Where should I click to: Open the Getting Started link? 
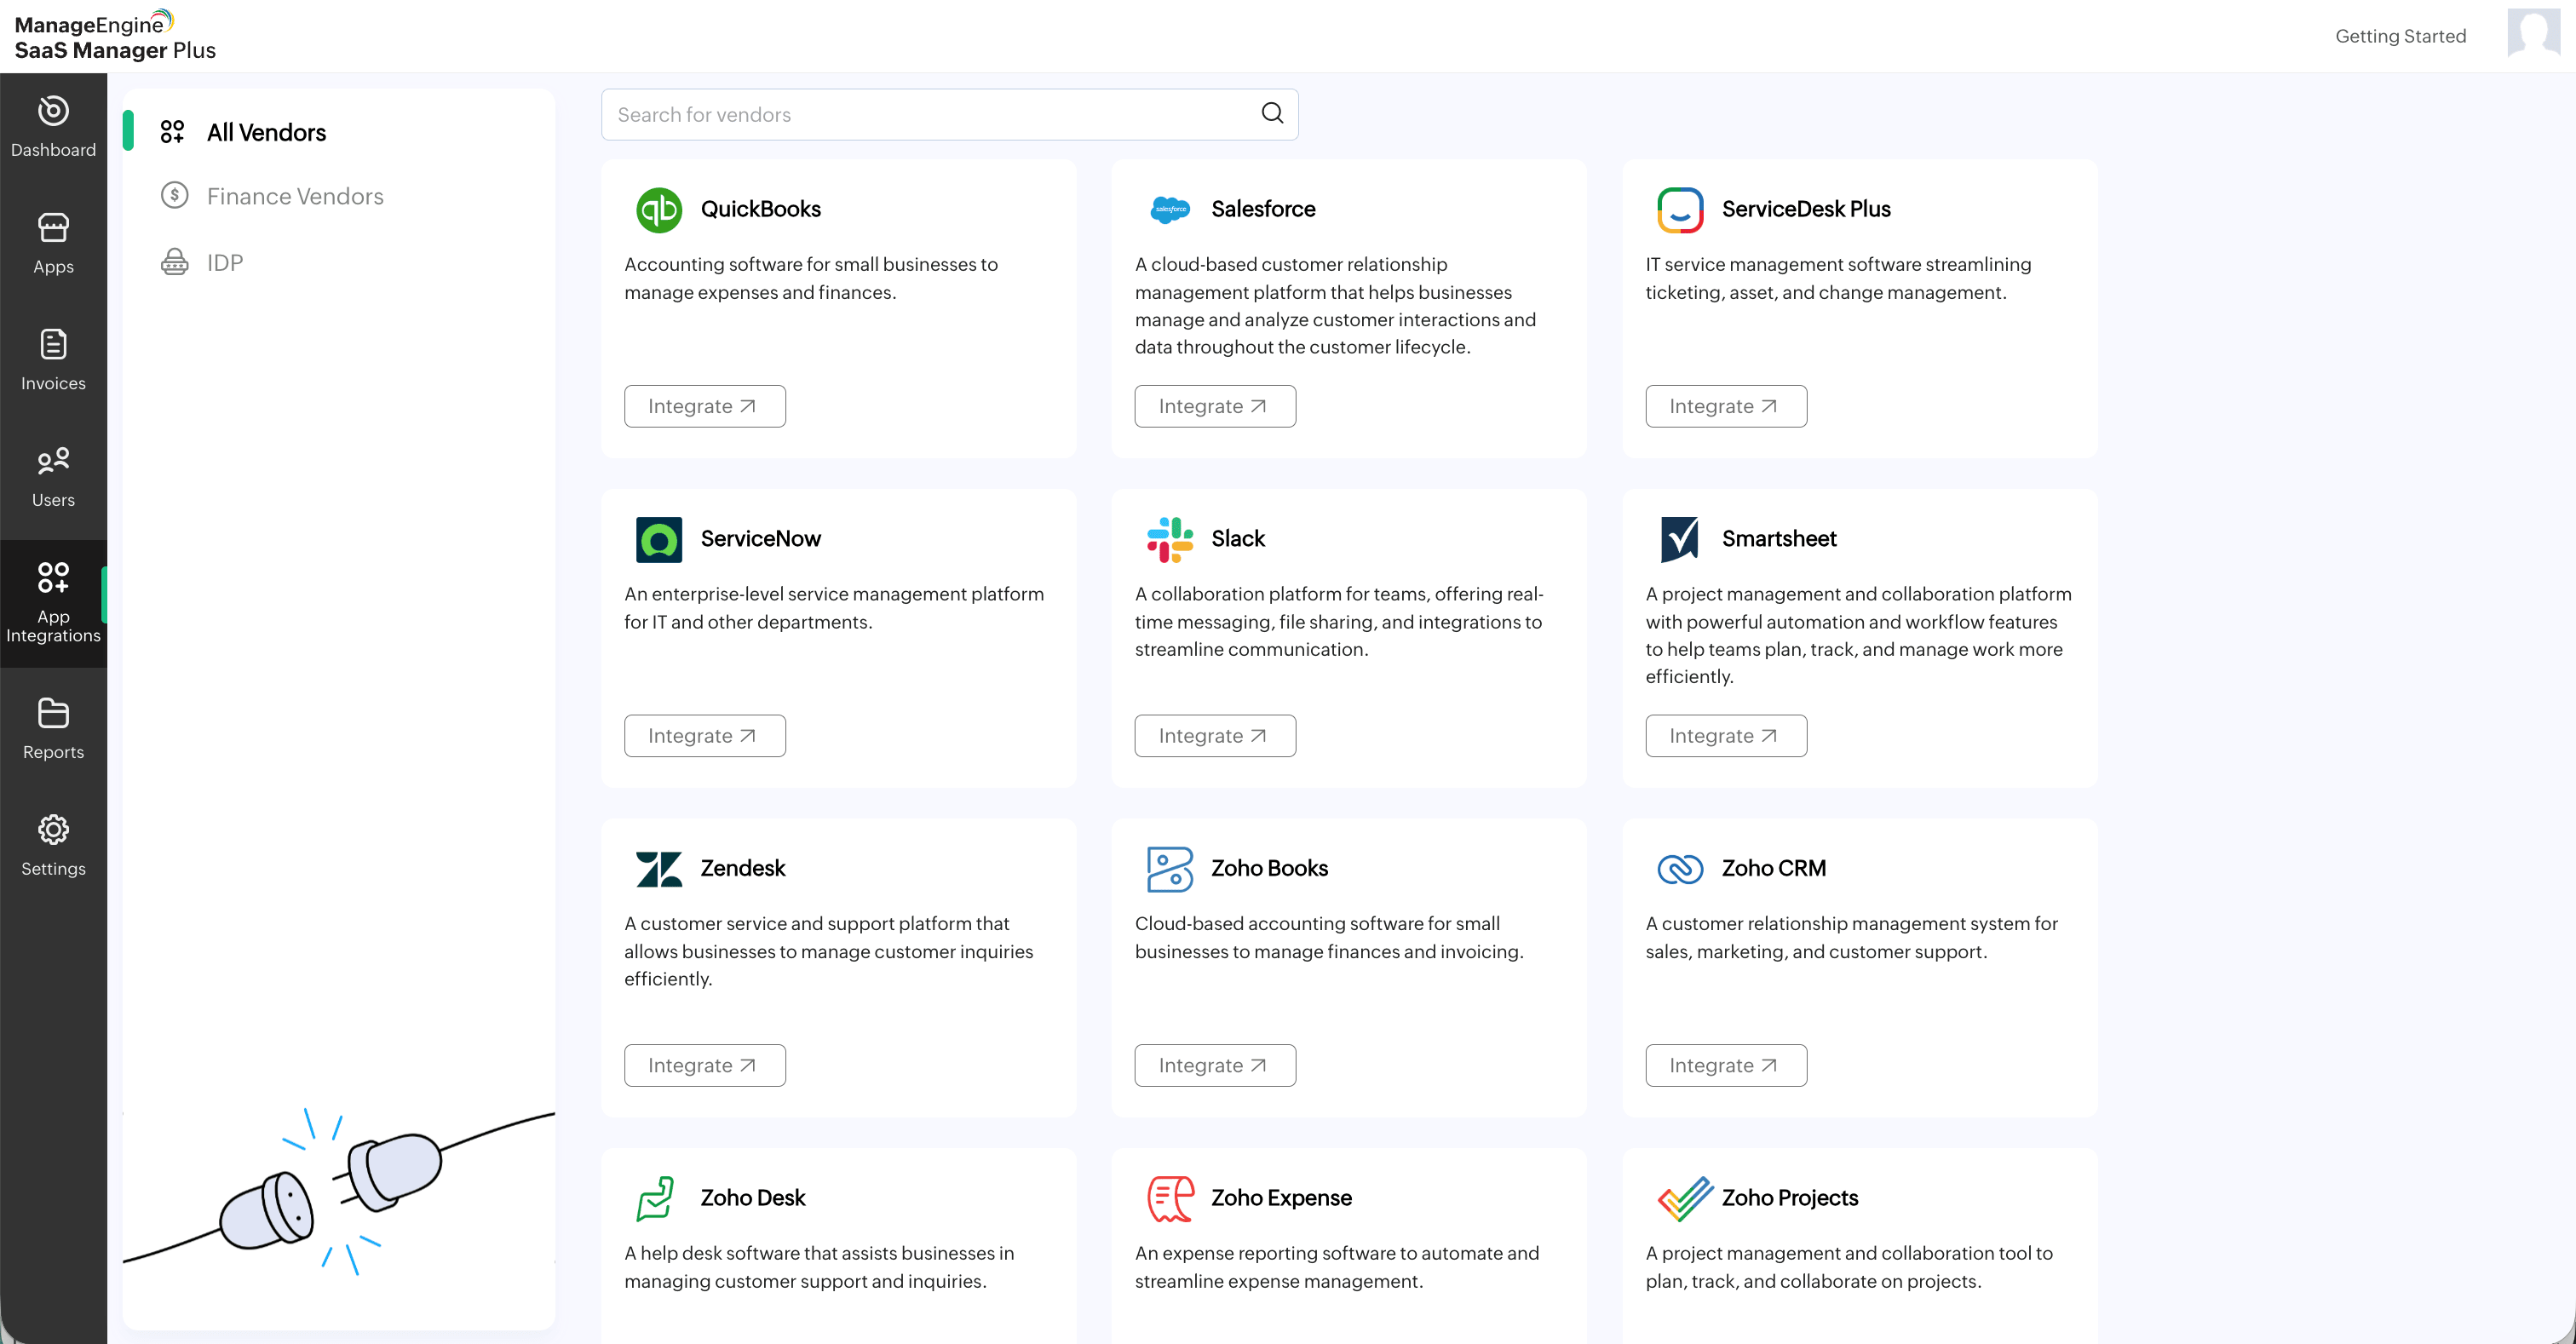click(x=2400, y=36)
